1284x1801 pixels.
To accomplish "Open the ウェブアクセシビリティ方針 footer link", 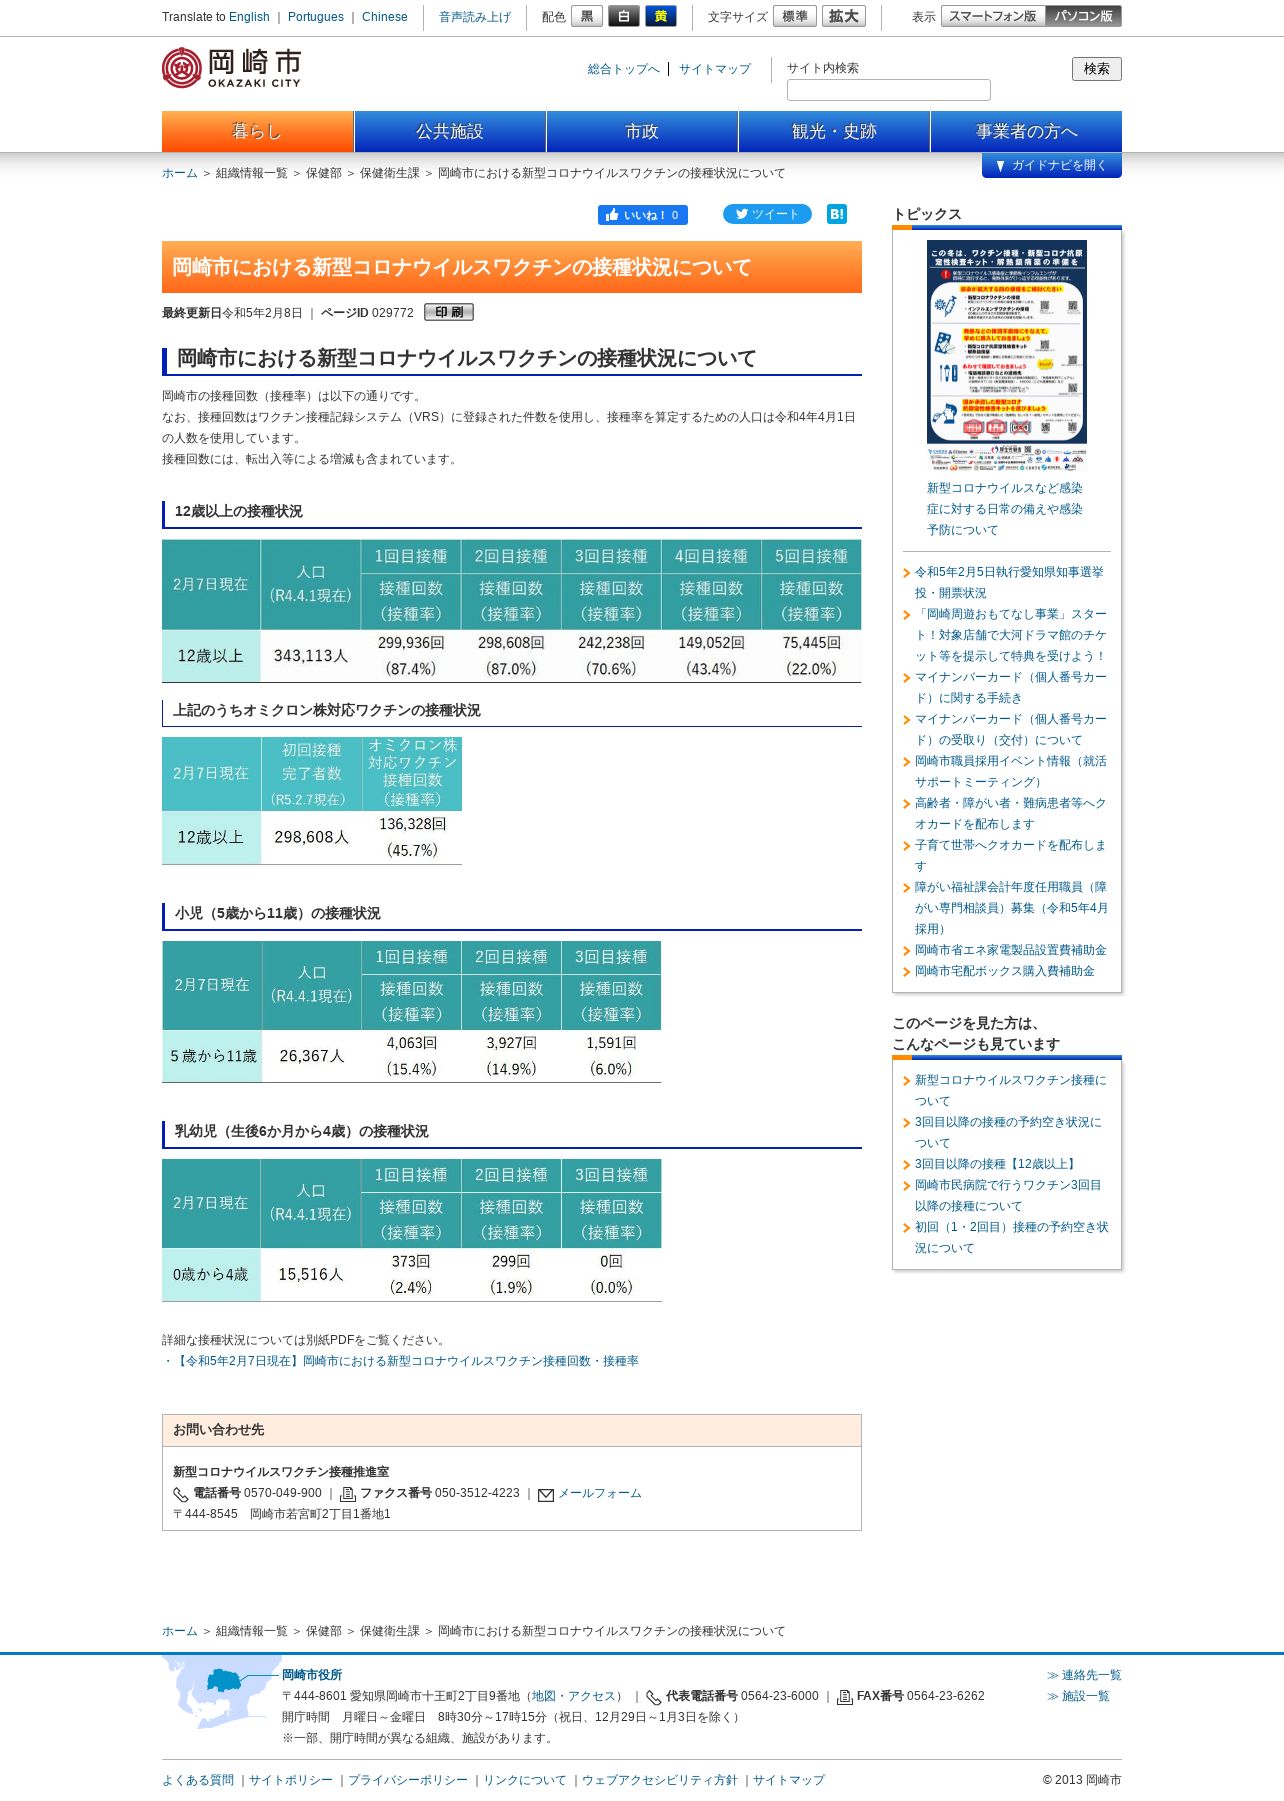I will [660, 1780].
